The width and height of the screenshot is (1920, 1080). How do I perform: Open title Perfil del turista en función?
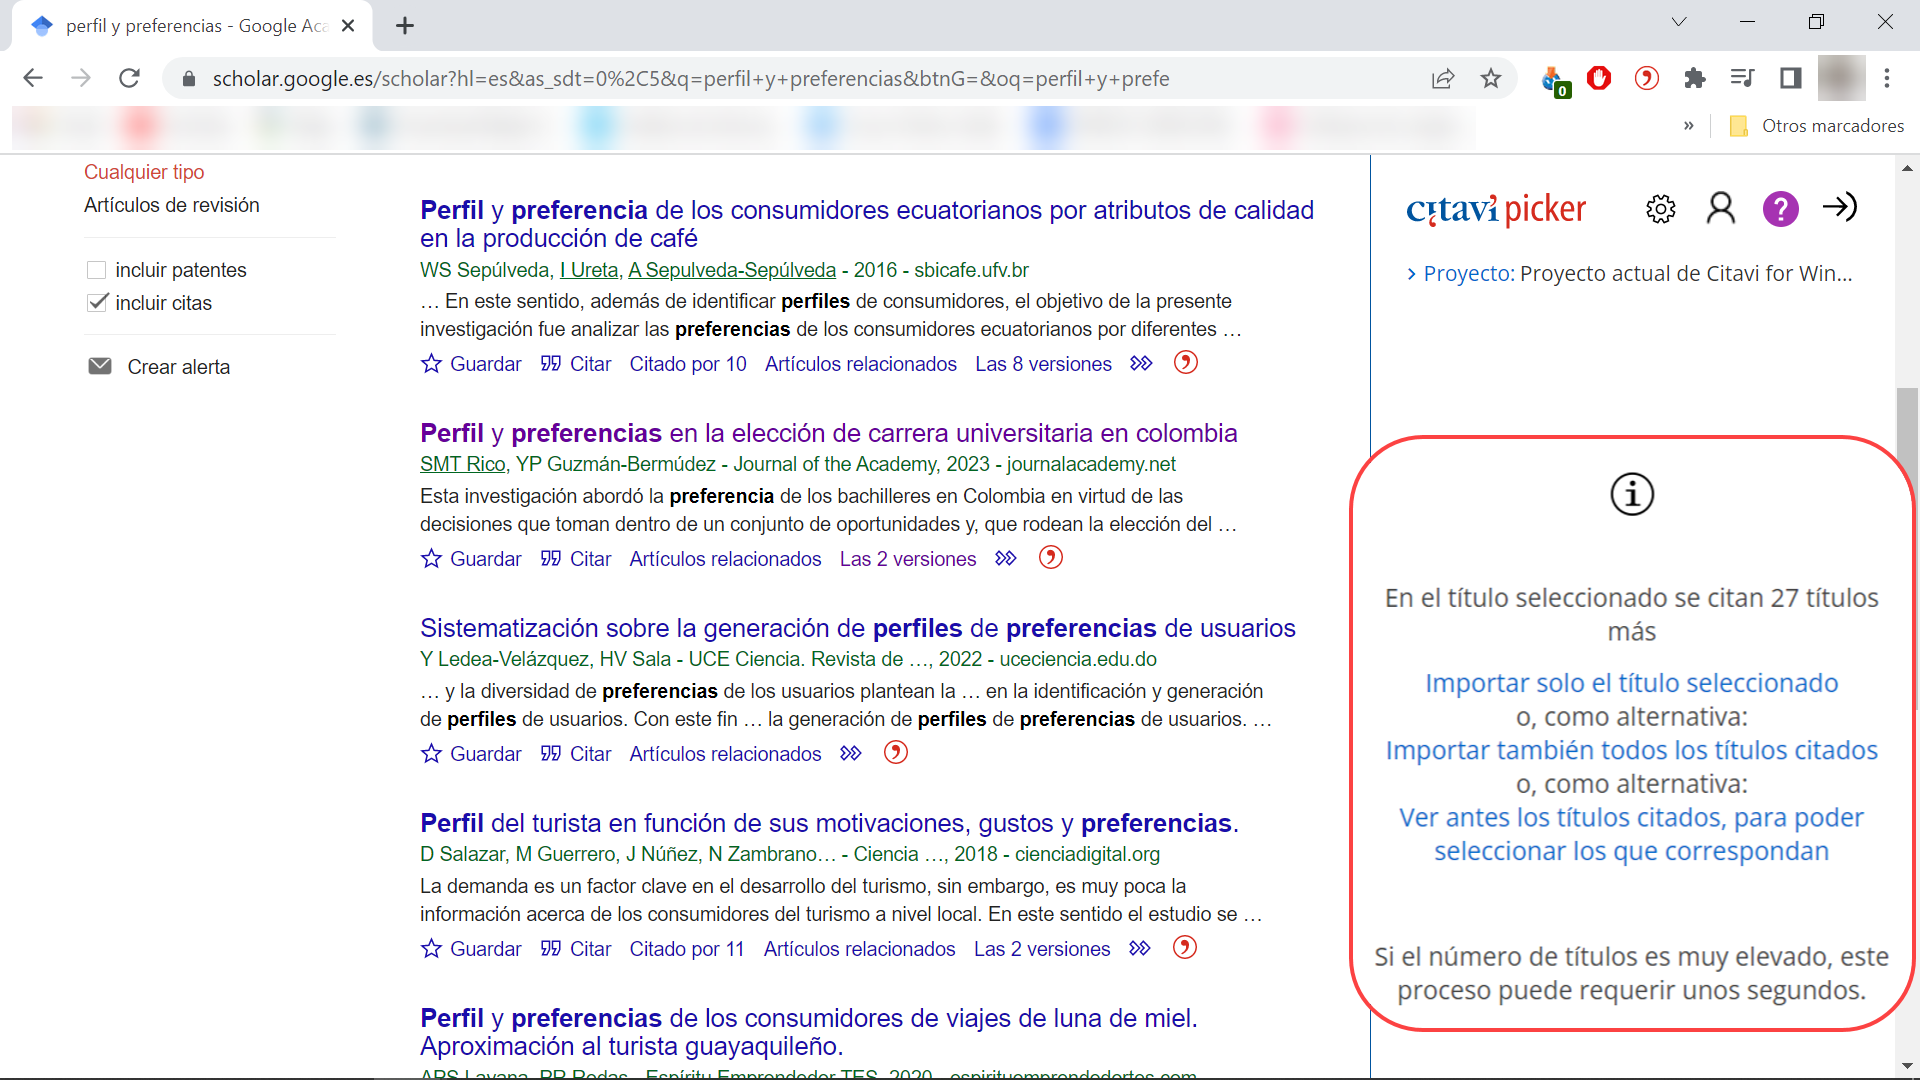tap(829, 823)
